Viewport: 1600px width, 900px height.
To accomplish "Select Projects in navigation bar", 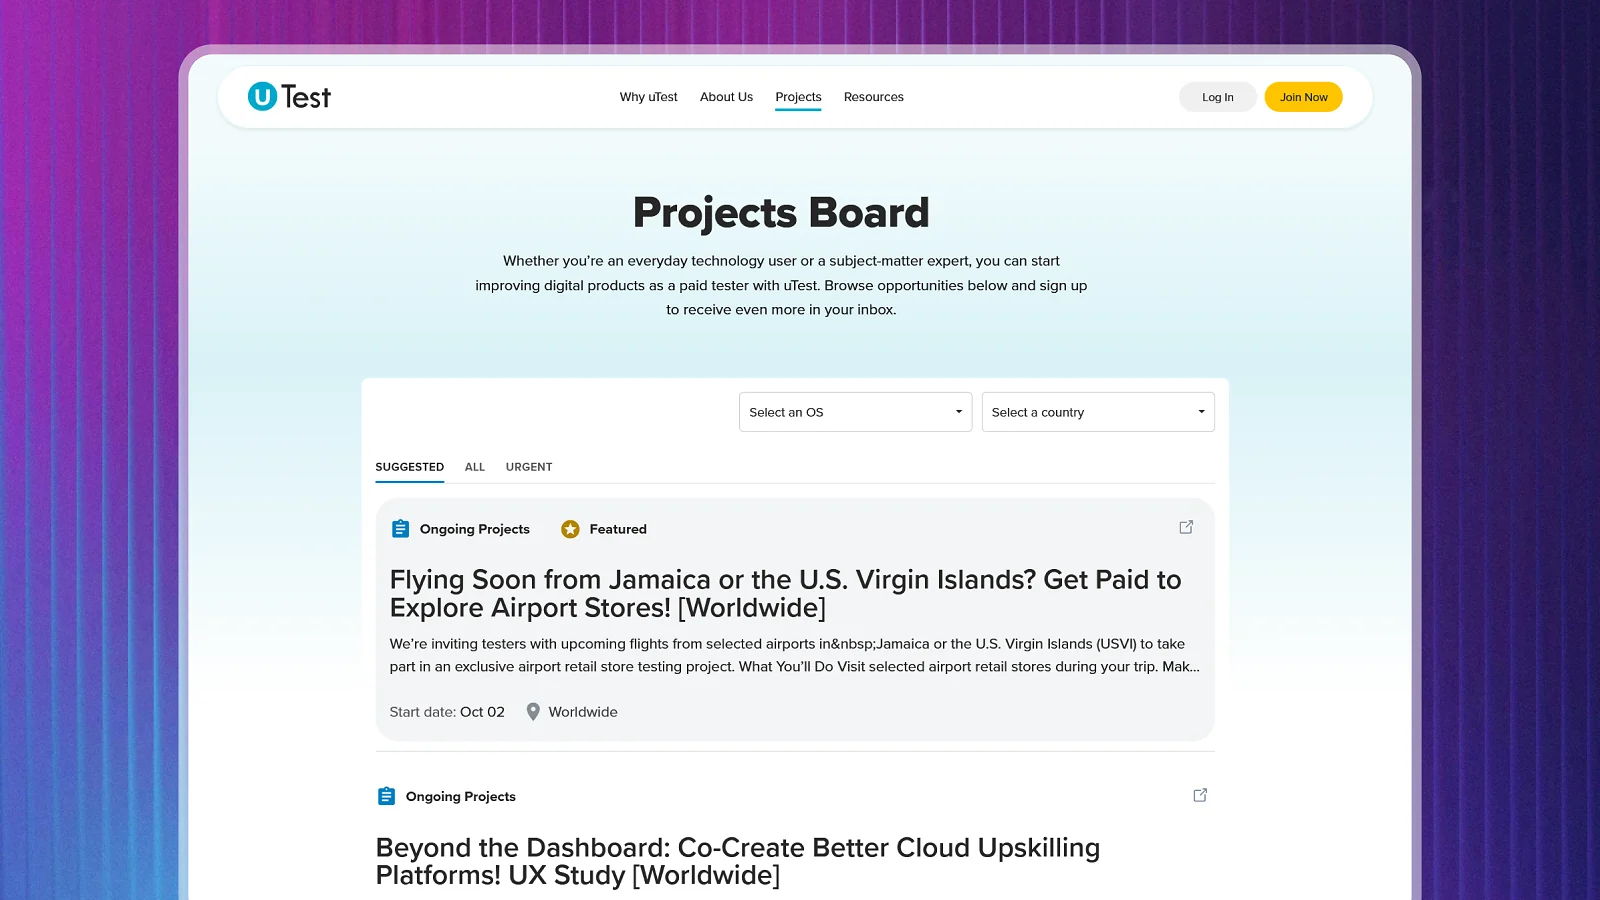I will pyautogui.click(x=798, y=97).
